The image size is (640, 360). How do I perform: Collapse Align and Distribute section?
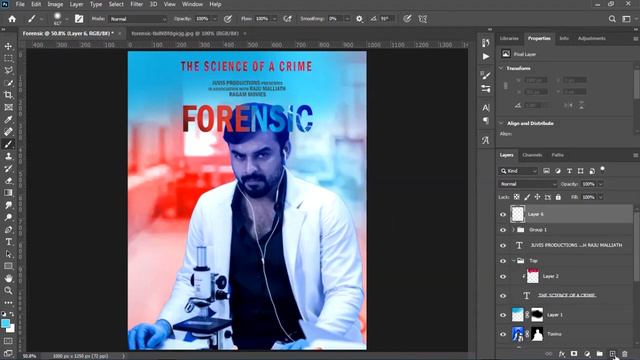point(501,123)
